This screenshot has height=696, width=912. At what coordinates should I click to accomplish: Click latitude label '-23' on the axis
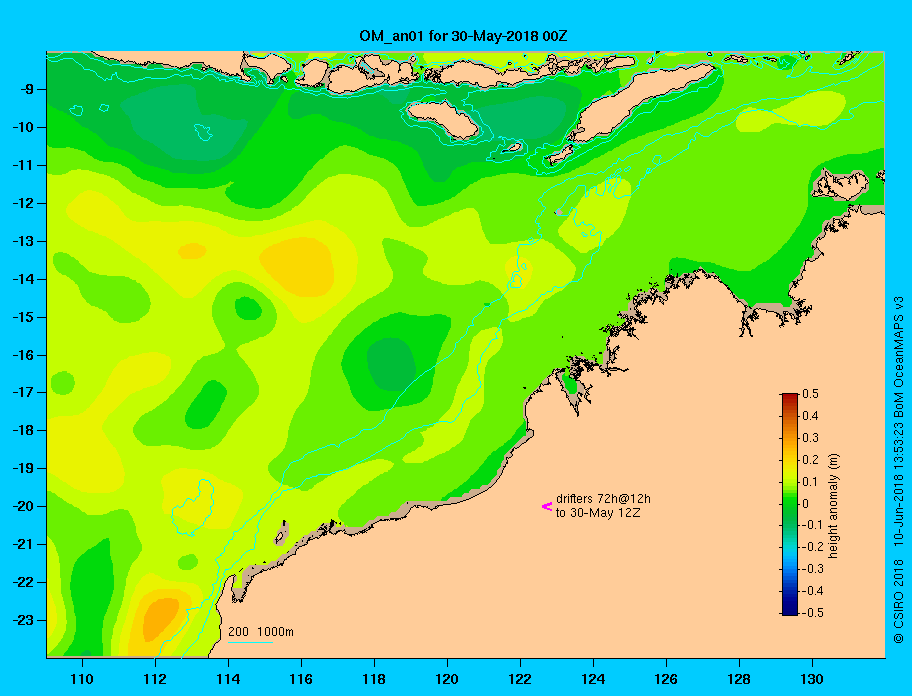coord(22,620)
